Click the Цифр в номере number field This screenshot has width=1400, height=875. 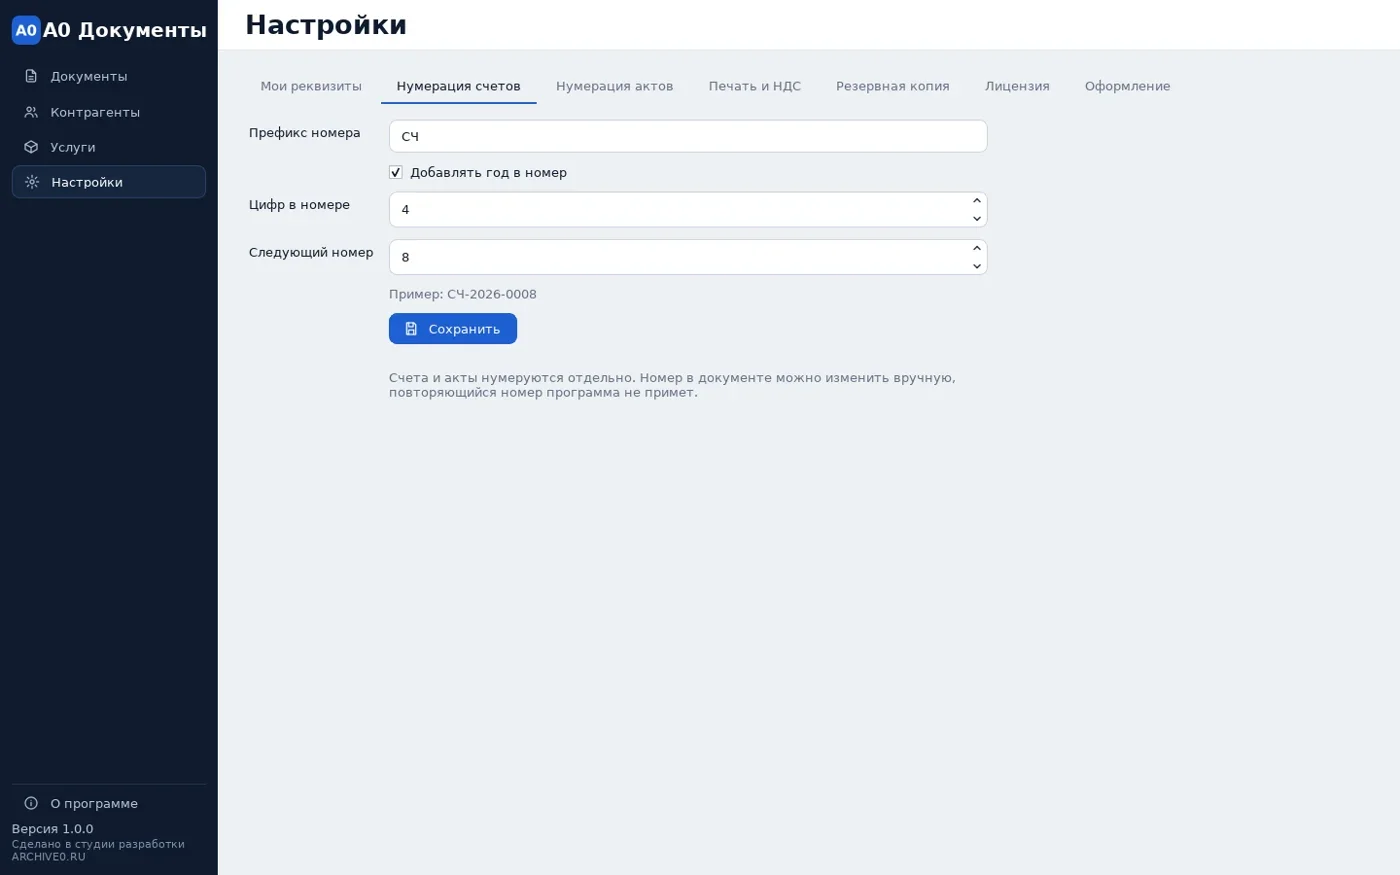[x=688, y=210]
